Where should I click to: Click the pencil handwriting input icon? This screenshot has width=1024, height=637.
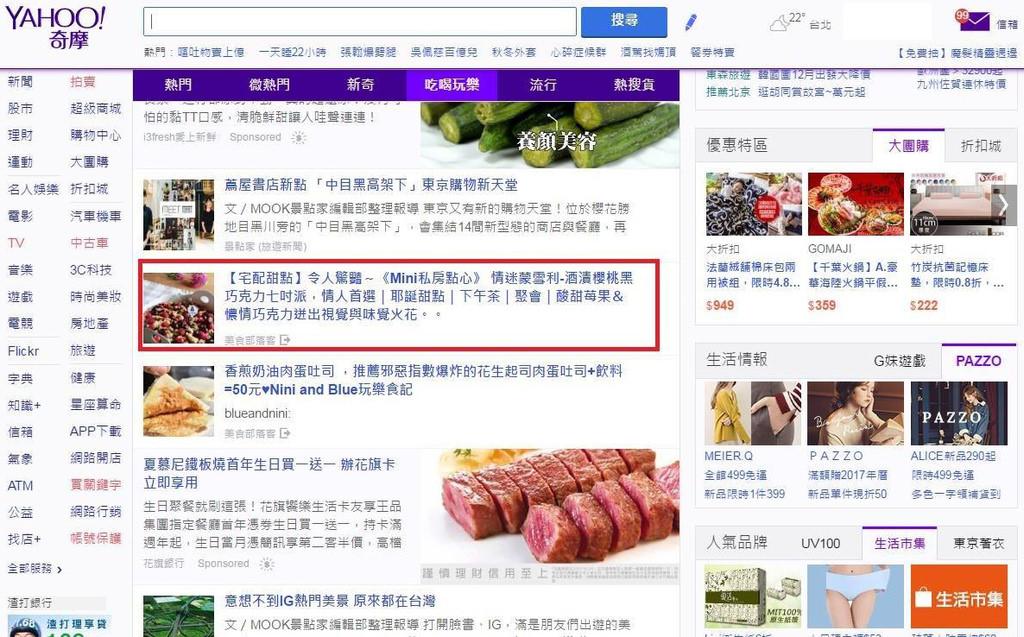click(x=691, y=23)
